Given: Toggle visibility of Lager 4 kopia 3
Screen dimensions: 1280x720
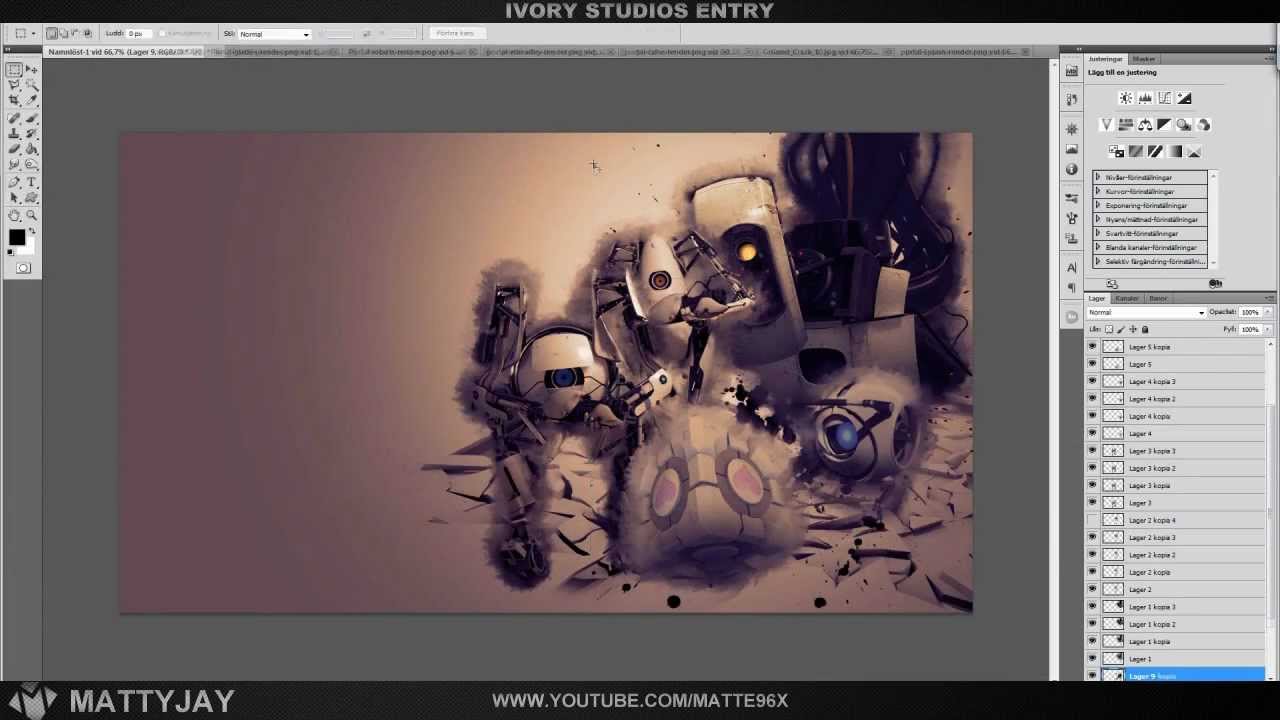Looking at the screenshot, I should [1092, 381].
